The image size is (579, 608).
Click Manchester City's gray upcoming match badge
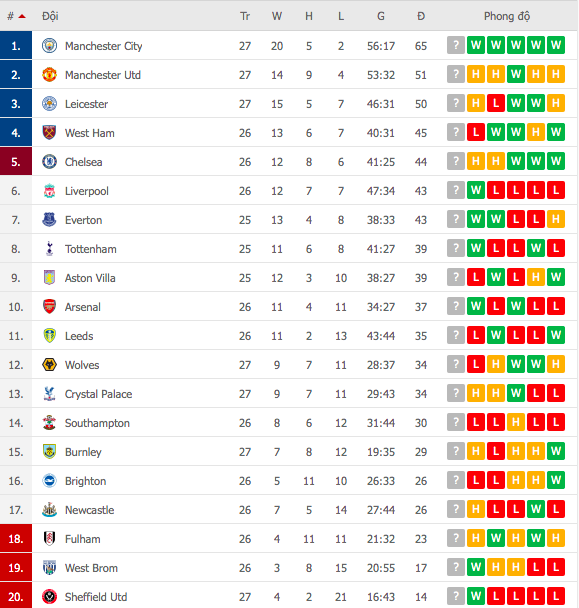[456, 45]
